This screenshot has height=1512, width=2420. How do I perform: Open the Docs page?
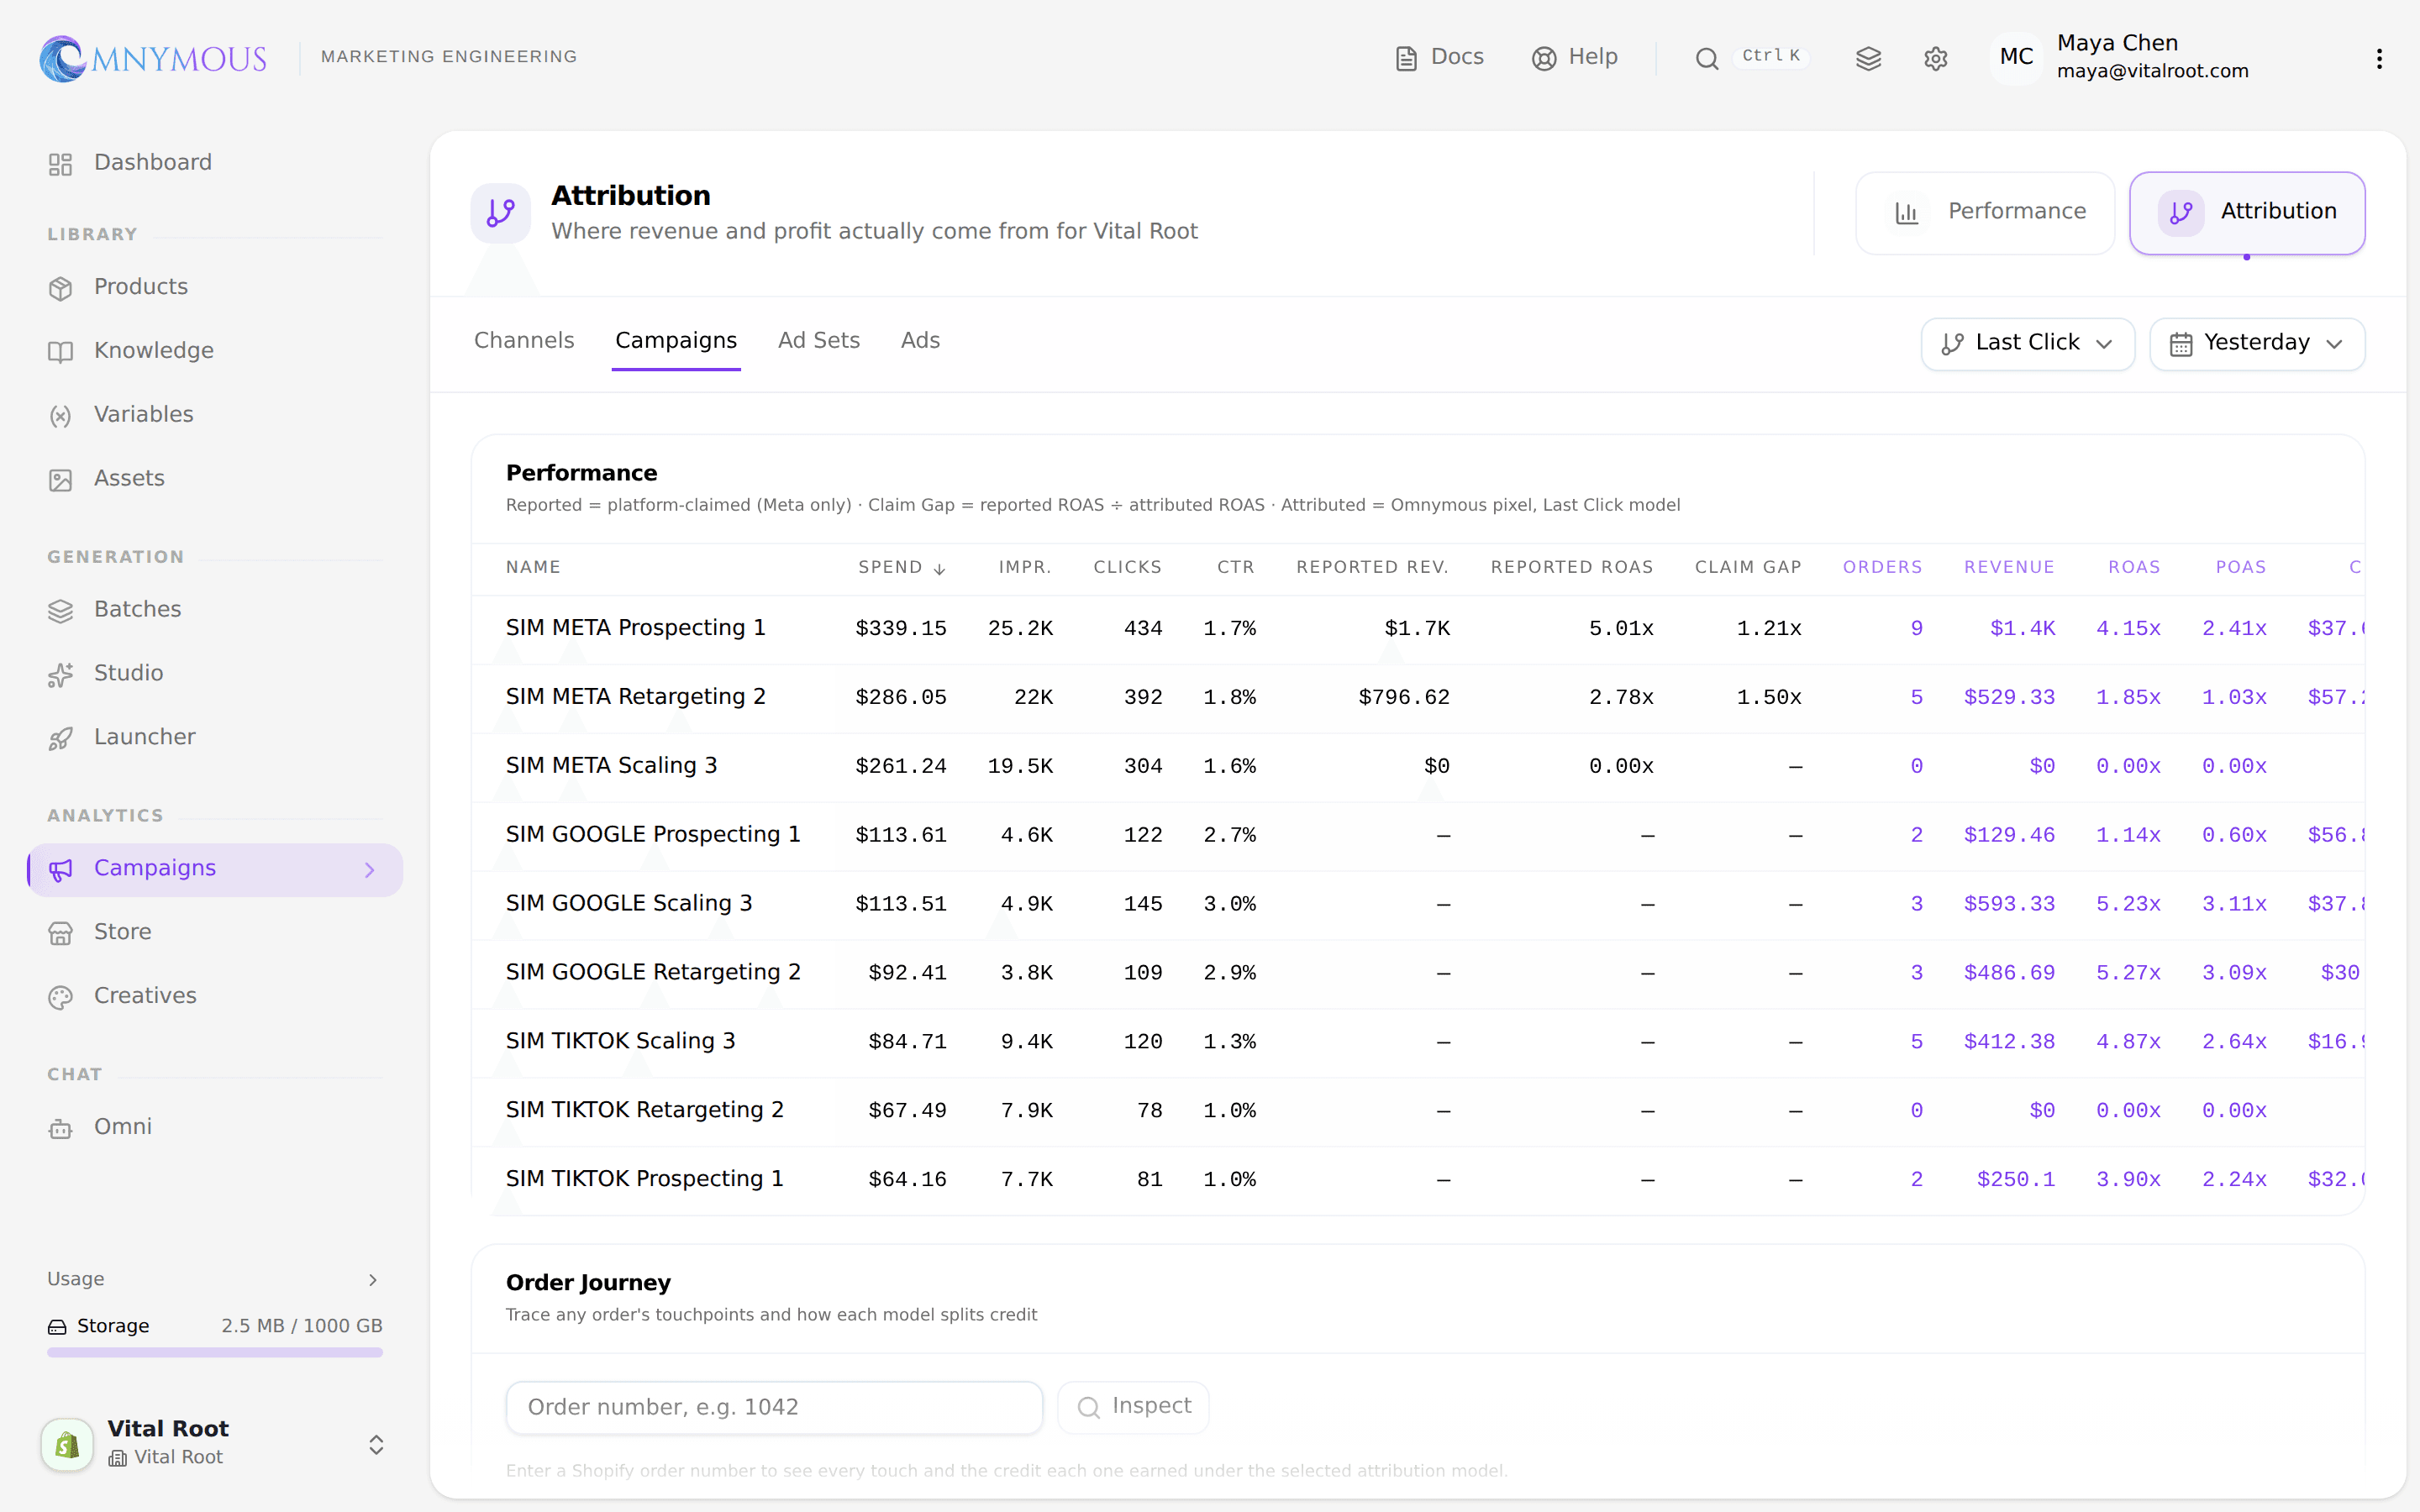click(x=1439, y=57)
